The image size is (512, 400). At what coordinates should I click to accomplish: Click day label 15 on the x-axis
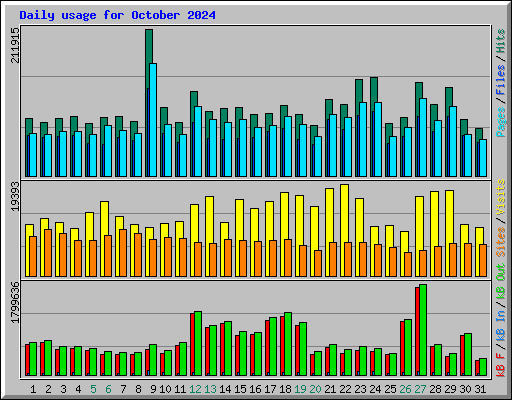click(x=240, y=389)
